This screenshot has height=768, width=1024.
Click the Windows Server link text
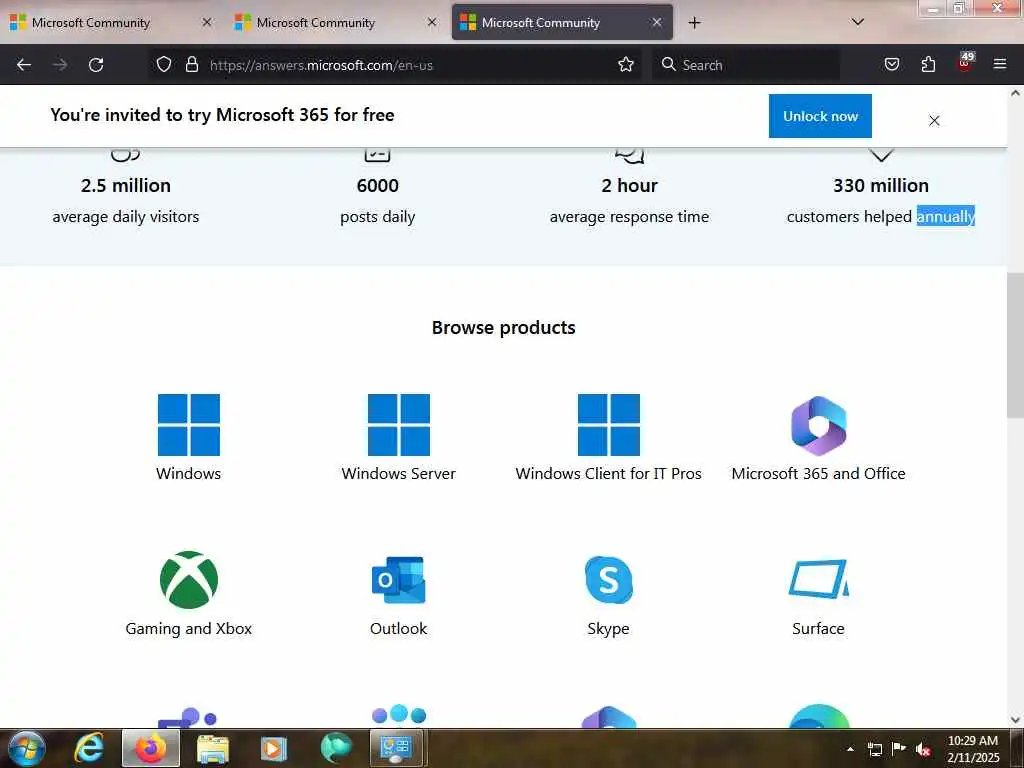click(398, 473)
